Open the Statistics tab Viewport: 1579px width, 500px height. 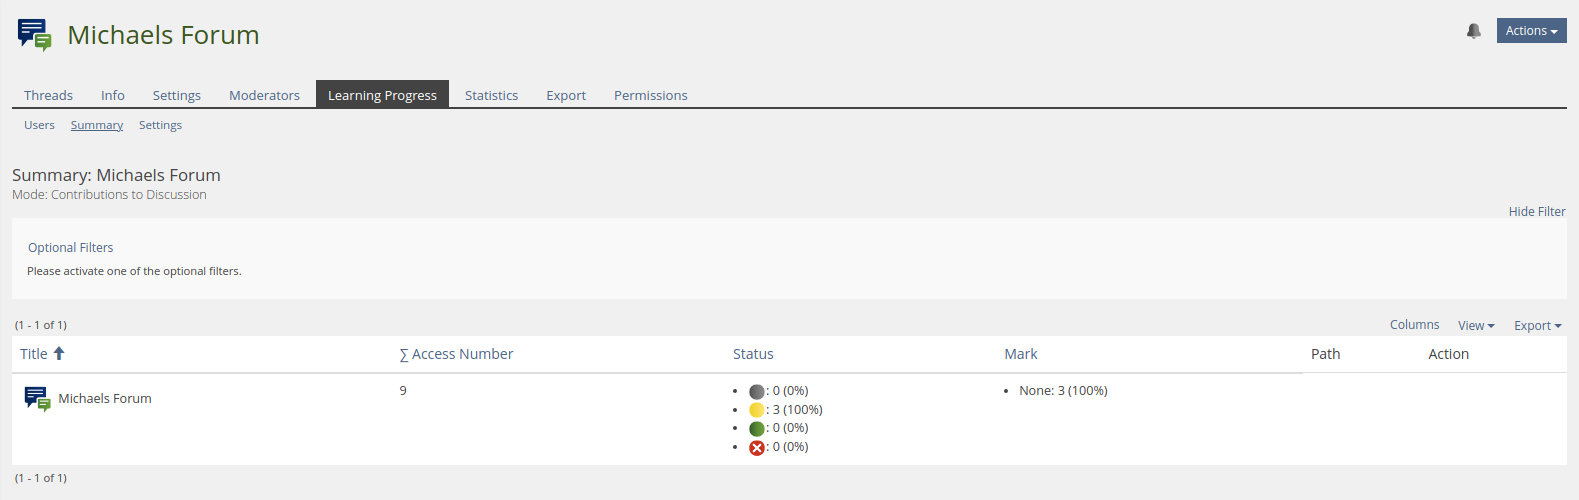pos(491,95)
